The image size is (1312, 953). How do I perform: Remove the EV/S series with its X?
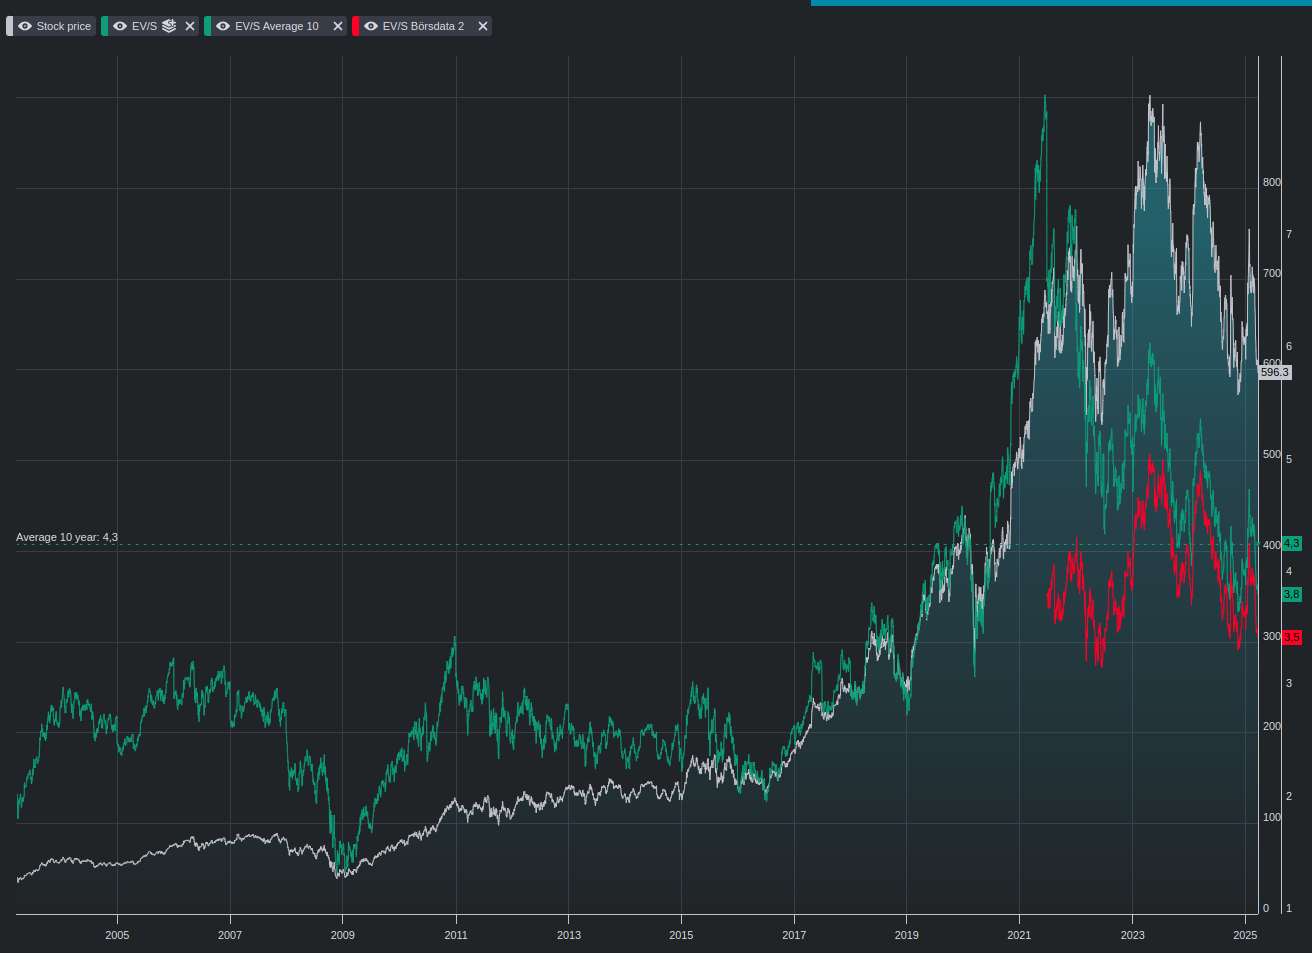point(190,26)
